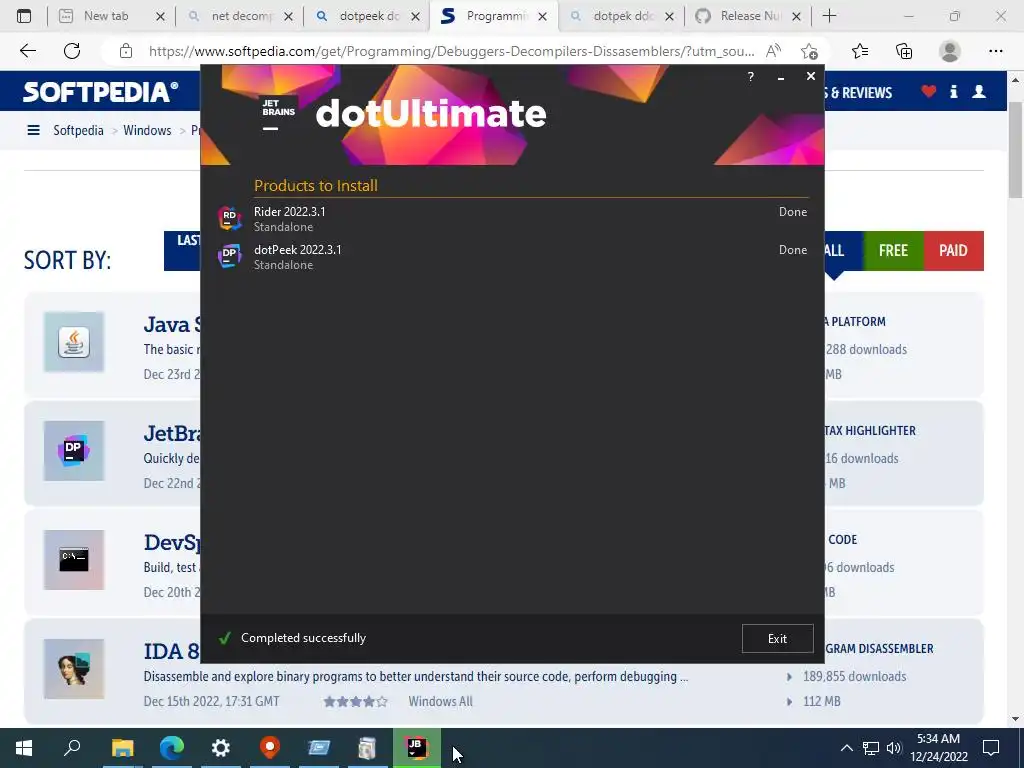Viewport: 1024px width, 768px height.
Task: Open taskbar Search magnifier
Action: tap(72, 748)
